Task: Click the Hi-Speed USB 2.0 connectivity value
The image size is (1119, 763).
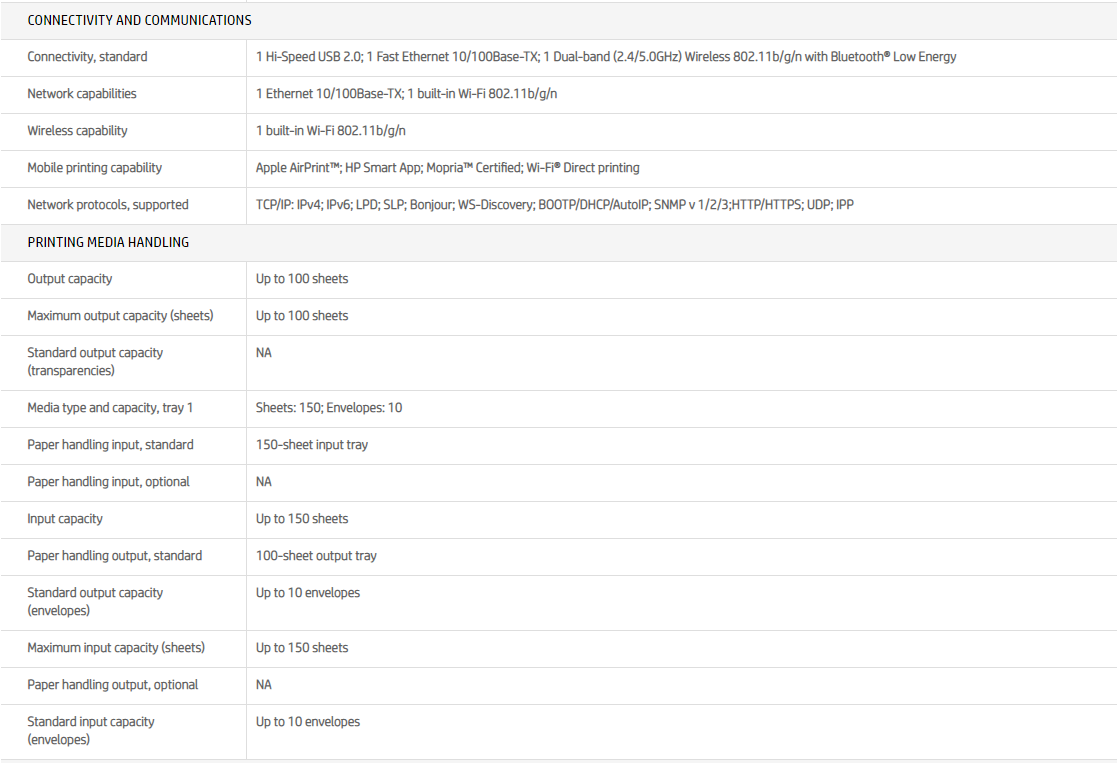Action: pos(606,57)
